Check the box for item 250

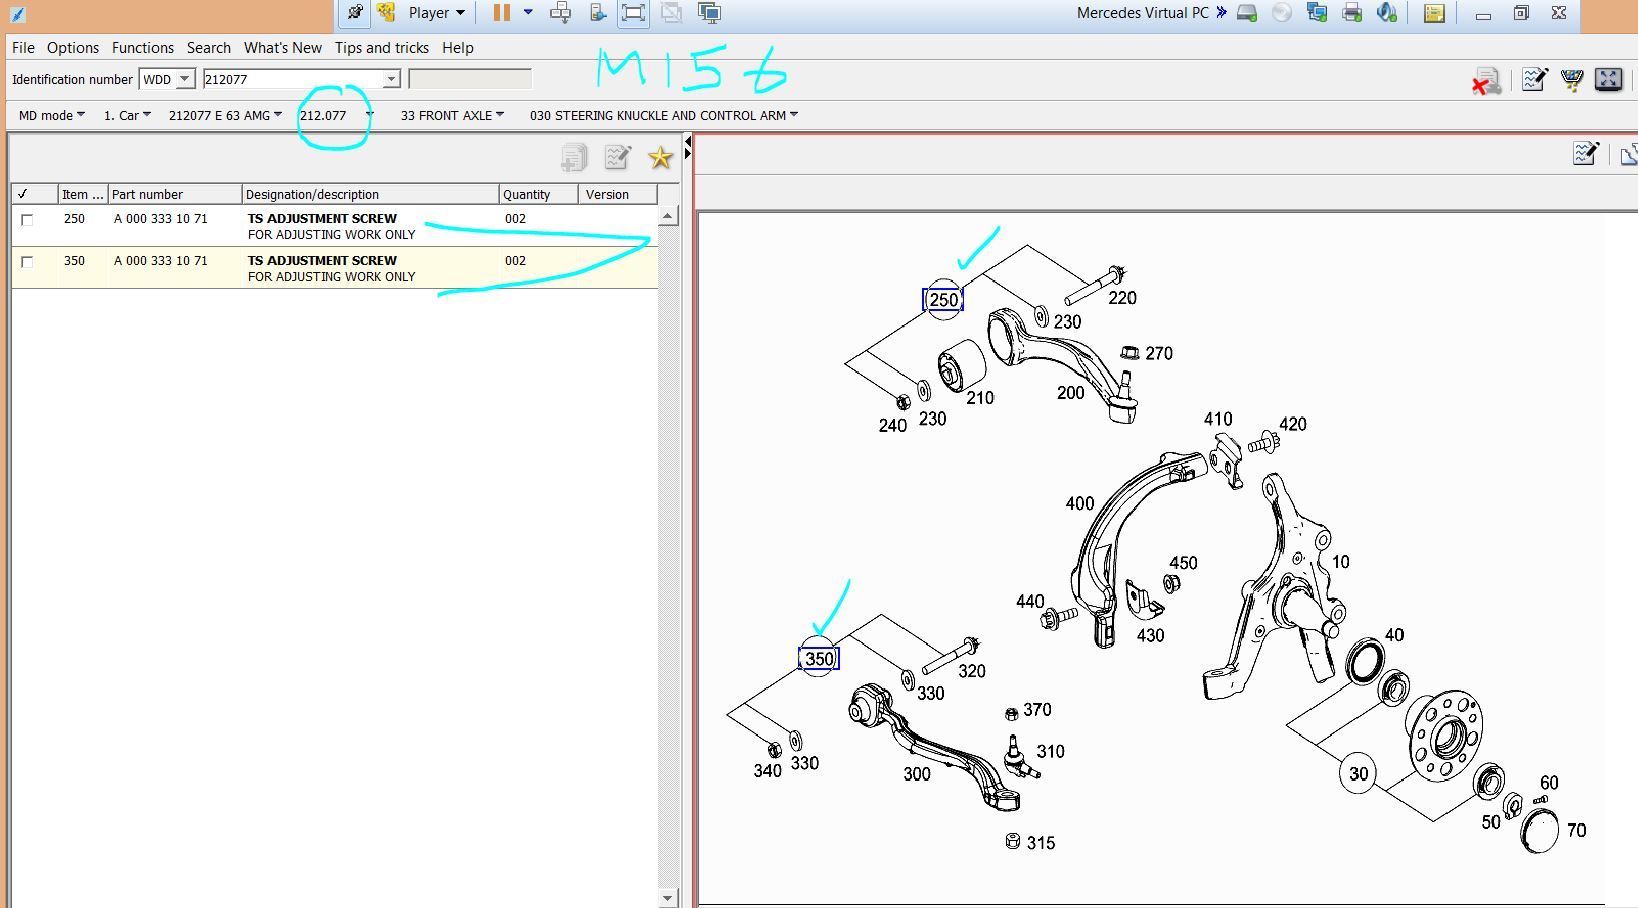27,220
